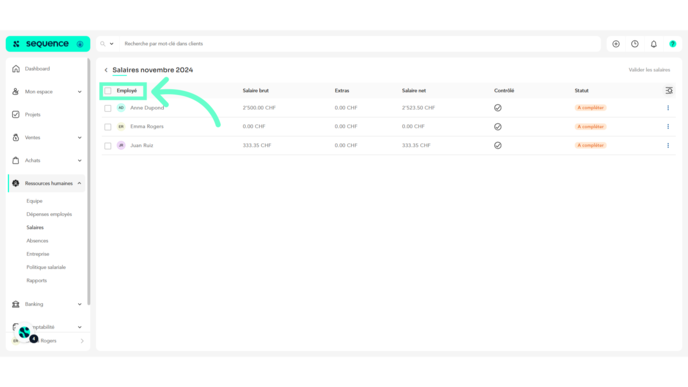The height and width of the screenshot is (387, 688).
Task: Click the 2'500.00 CHF gross salary cell
Action: (259, 108)
